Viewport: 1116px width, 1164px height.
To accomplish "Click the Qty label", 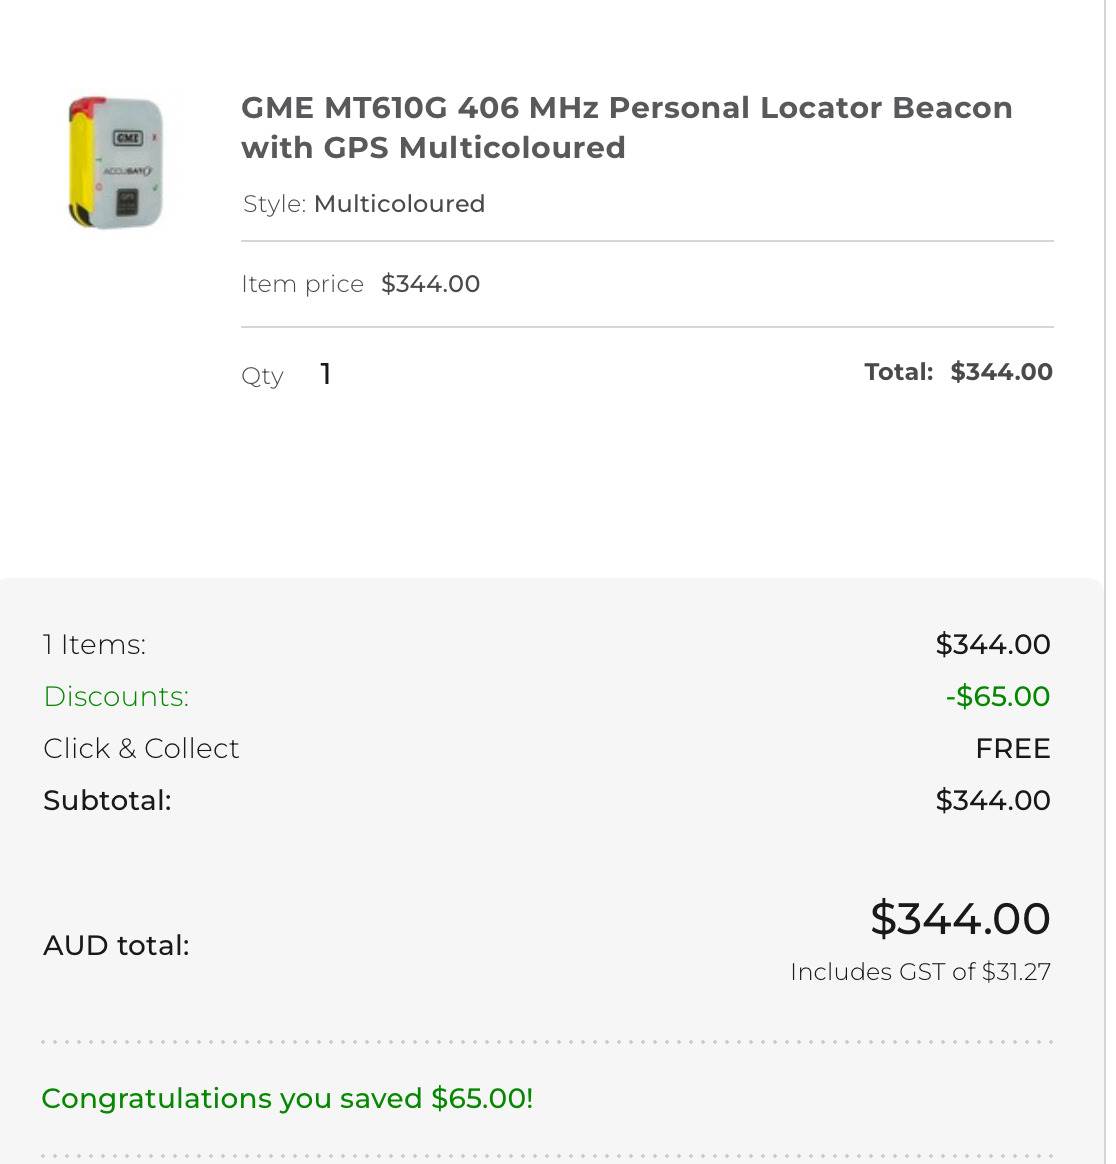I will [262, 376].
